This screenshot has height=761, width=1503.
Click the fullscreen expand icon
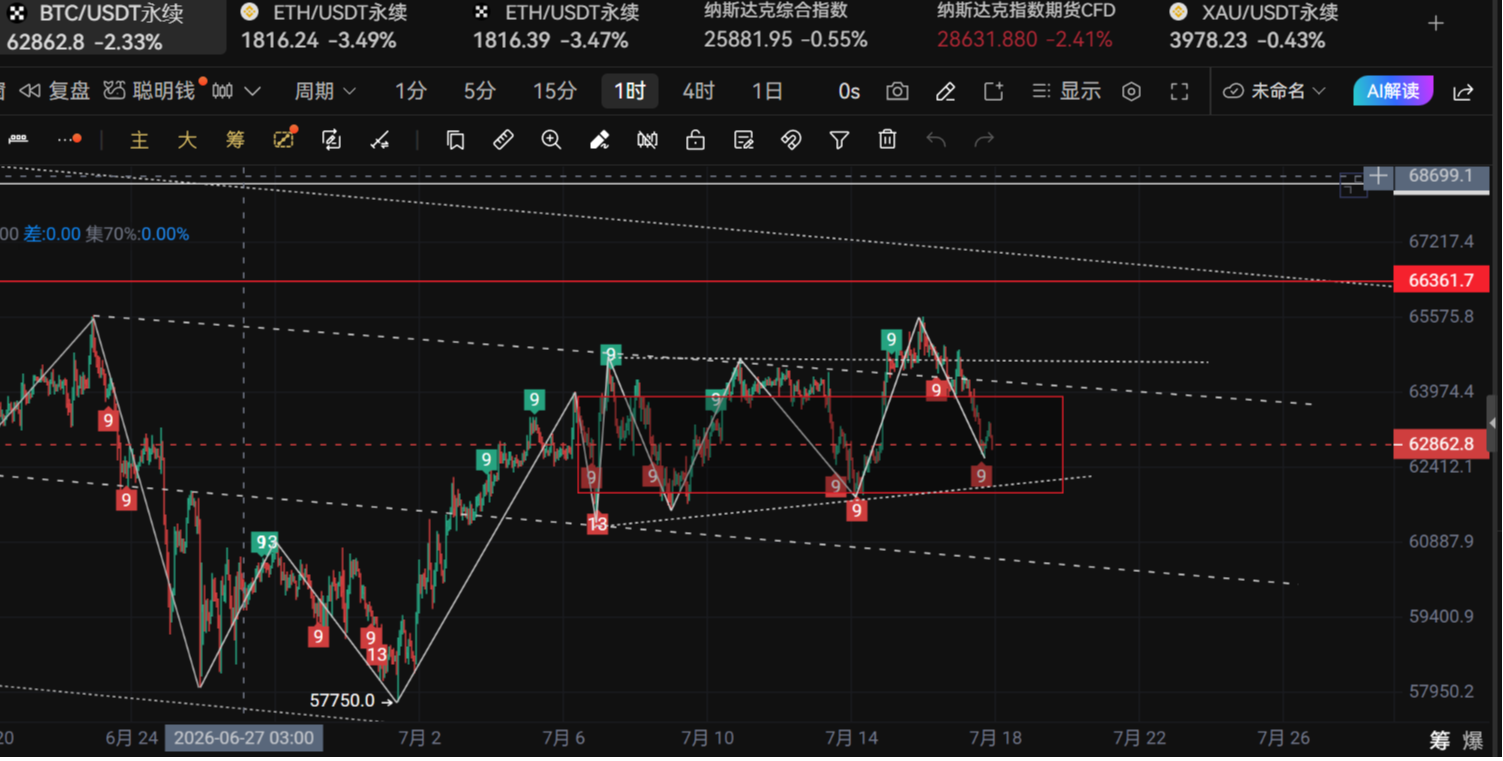[1179, 92]
